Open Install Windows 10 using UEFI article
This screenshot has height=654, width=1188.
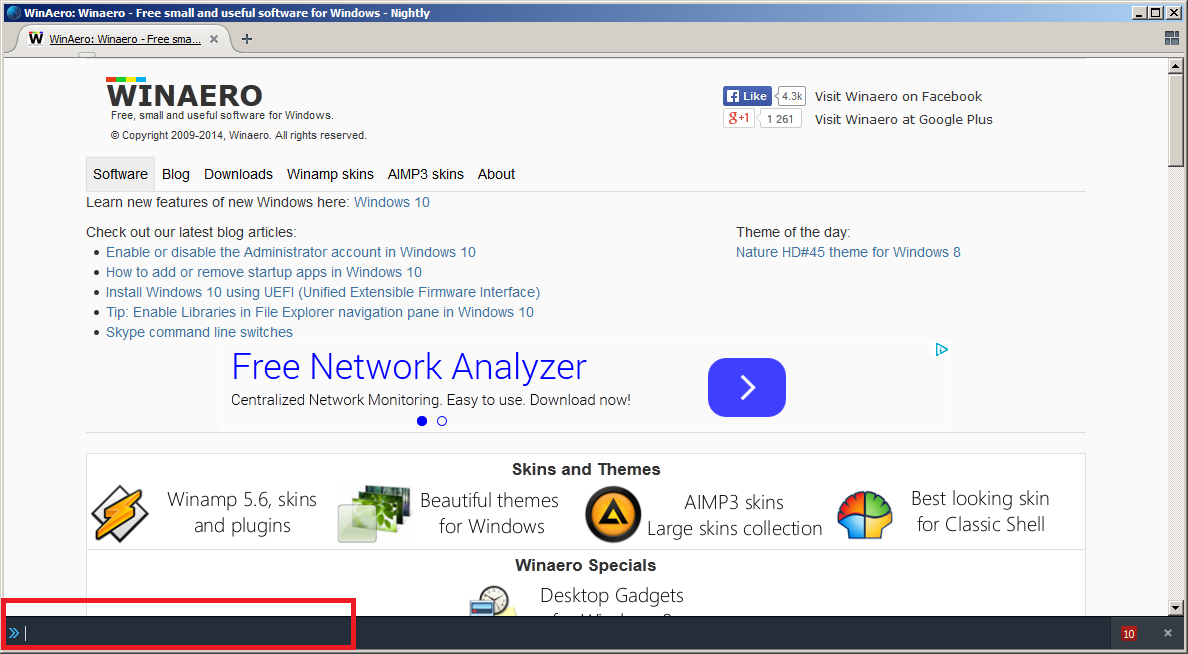pyautogui.click(x=323, y=292)
